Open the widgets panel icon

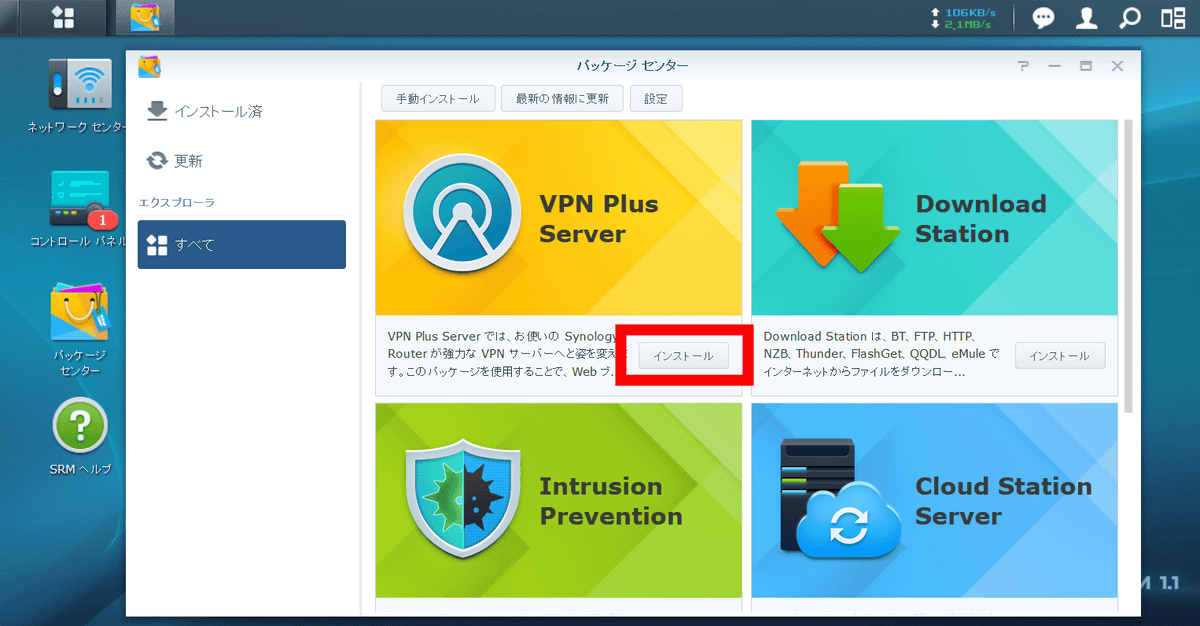tap(1172, 18)
